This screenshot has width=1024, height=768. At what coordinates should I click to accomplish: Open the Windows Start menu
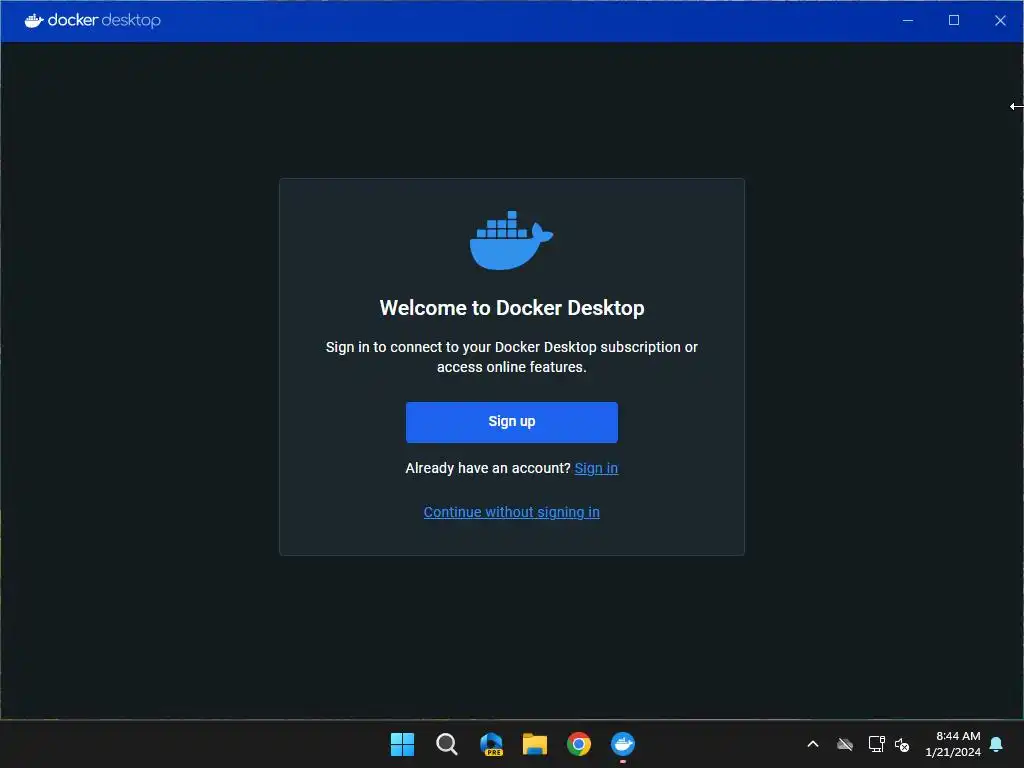[x=402, y=744]
